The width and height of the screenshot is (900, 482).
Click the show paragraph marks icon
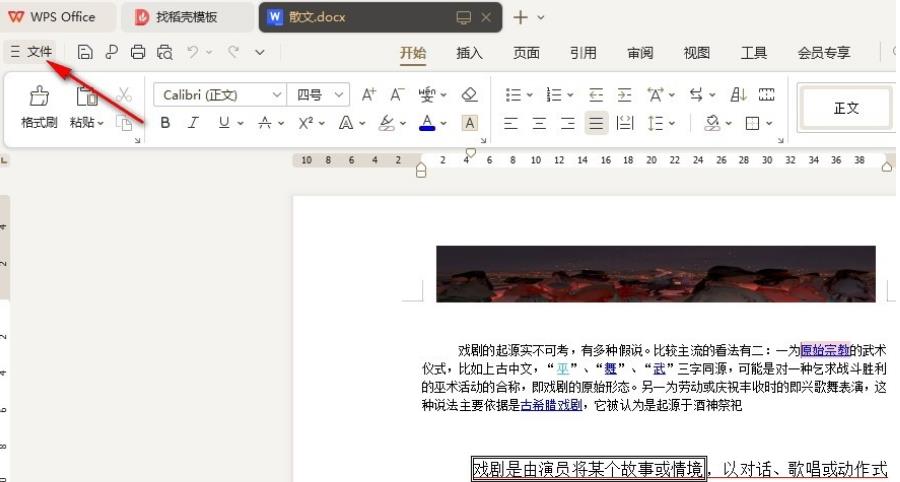point(766,95)
